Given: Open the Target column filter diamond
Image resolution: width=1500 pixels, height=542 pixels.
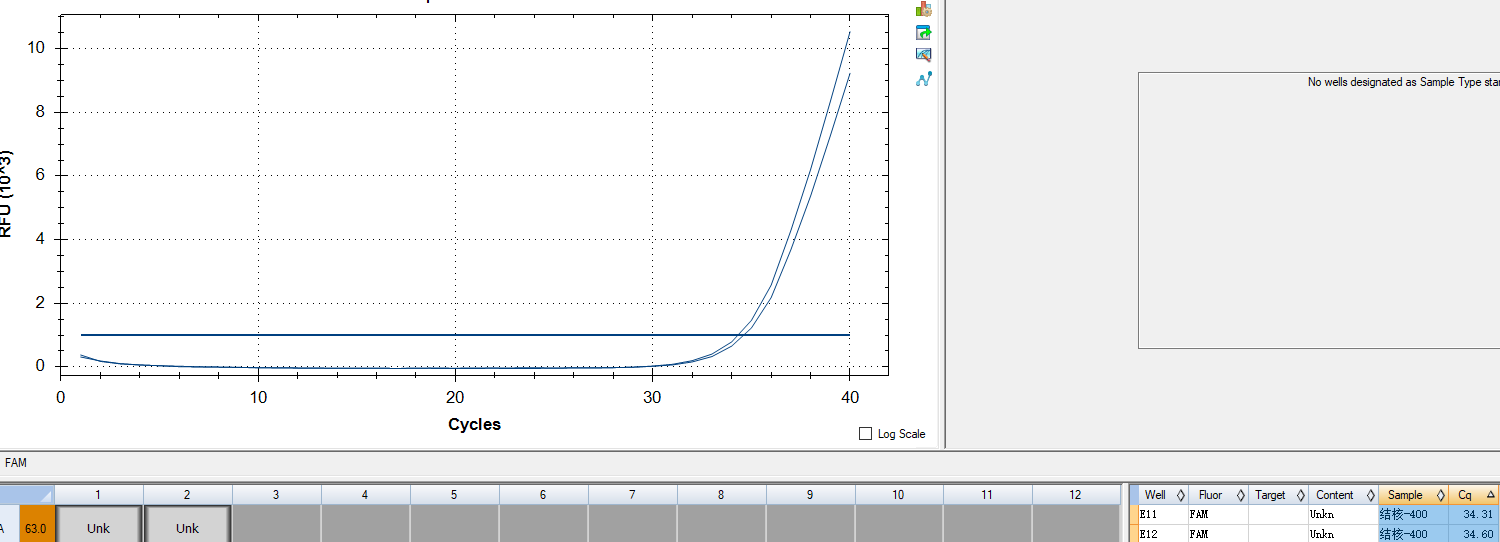Looking at the screenshot, I should [x=1300, y=495].
